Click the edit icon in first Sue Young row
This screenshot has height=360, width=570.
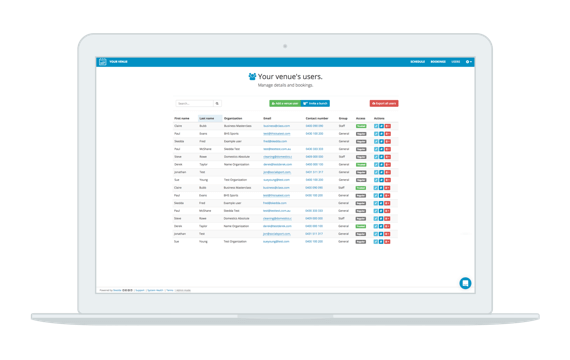coord(376,180)
